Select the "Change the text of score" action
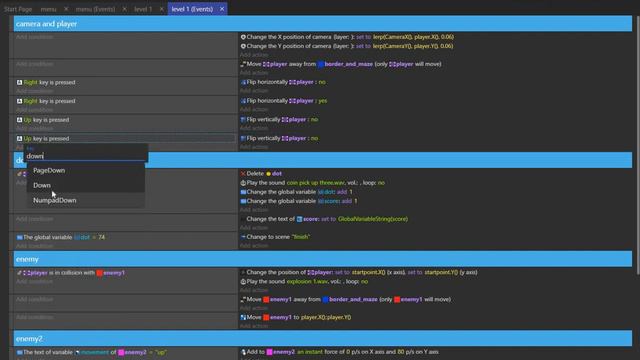 coord(324,219)
